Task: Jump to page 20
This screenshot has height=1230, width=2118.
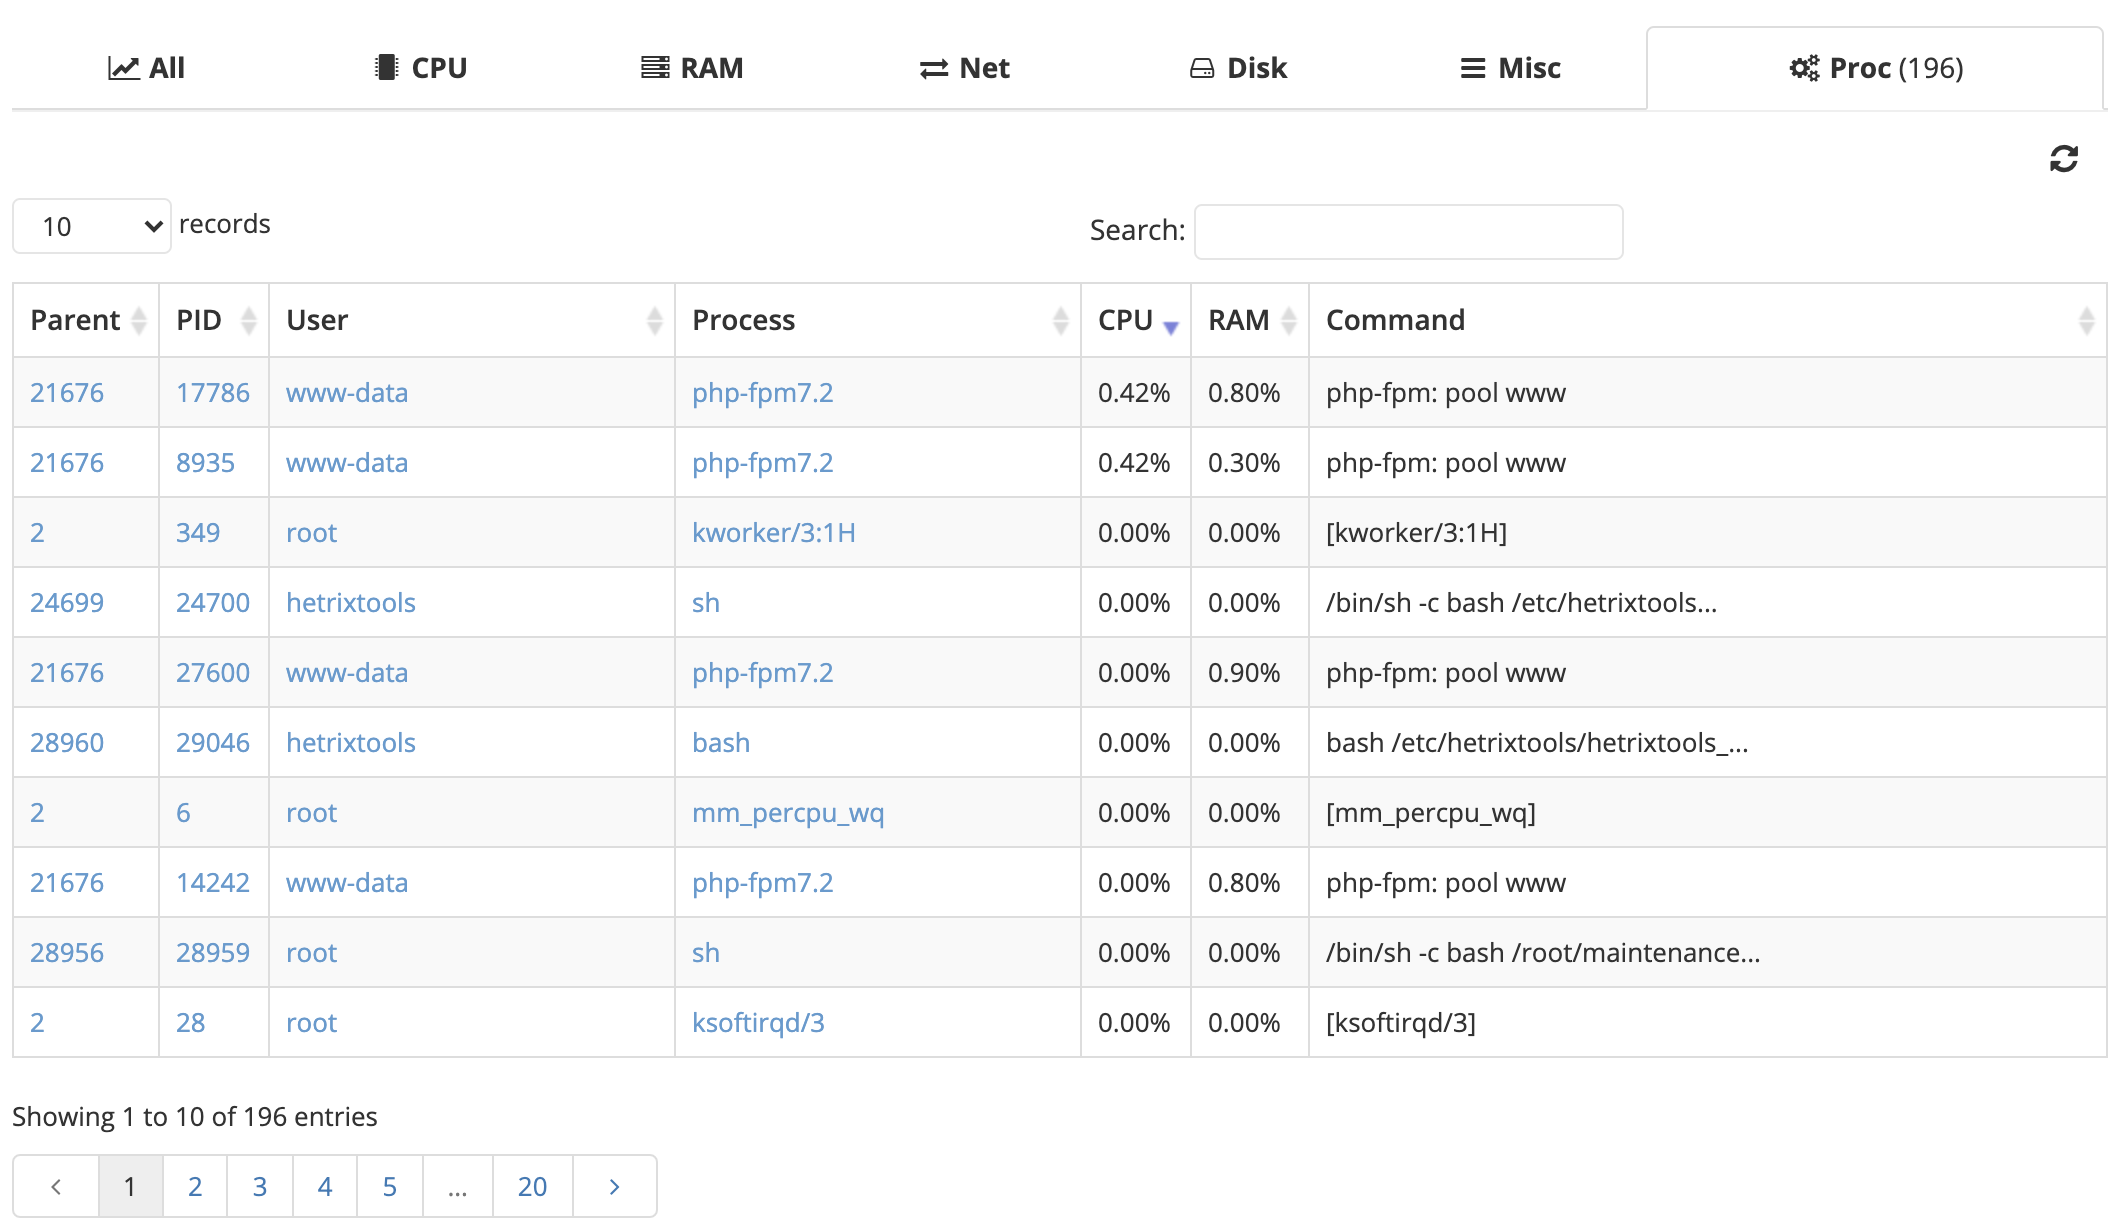Action: click(x=532, y=1187)
